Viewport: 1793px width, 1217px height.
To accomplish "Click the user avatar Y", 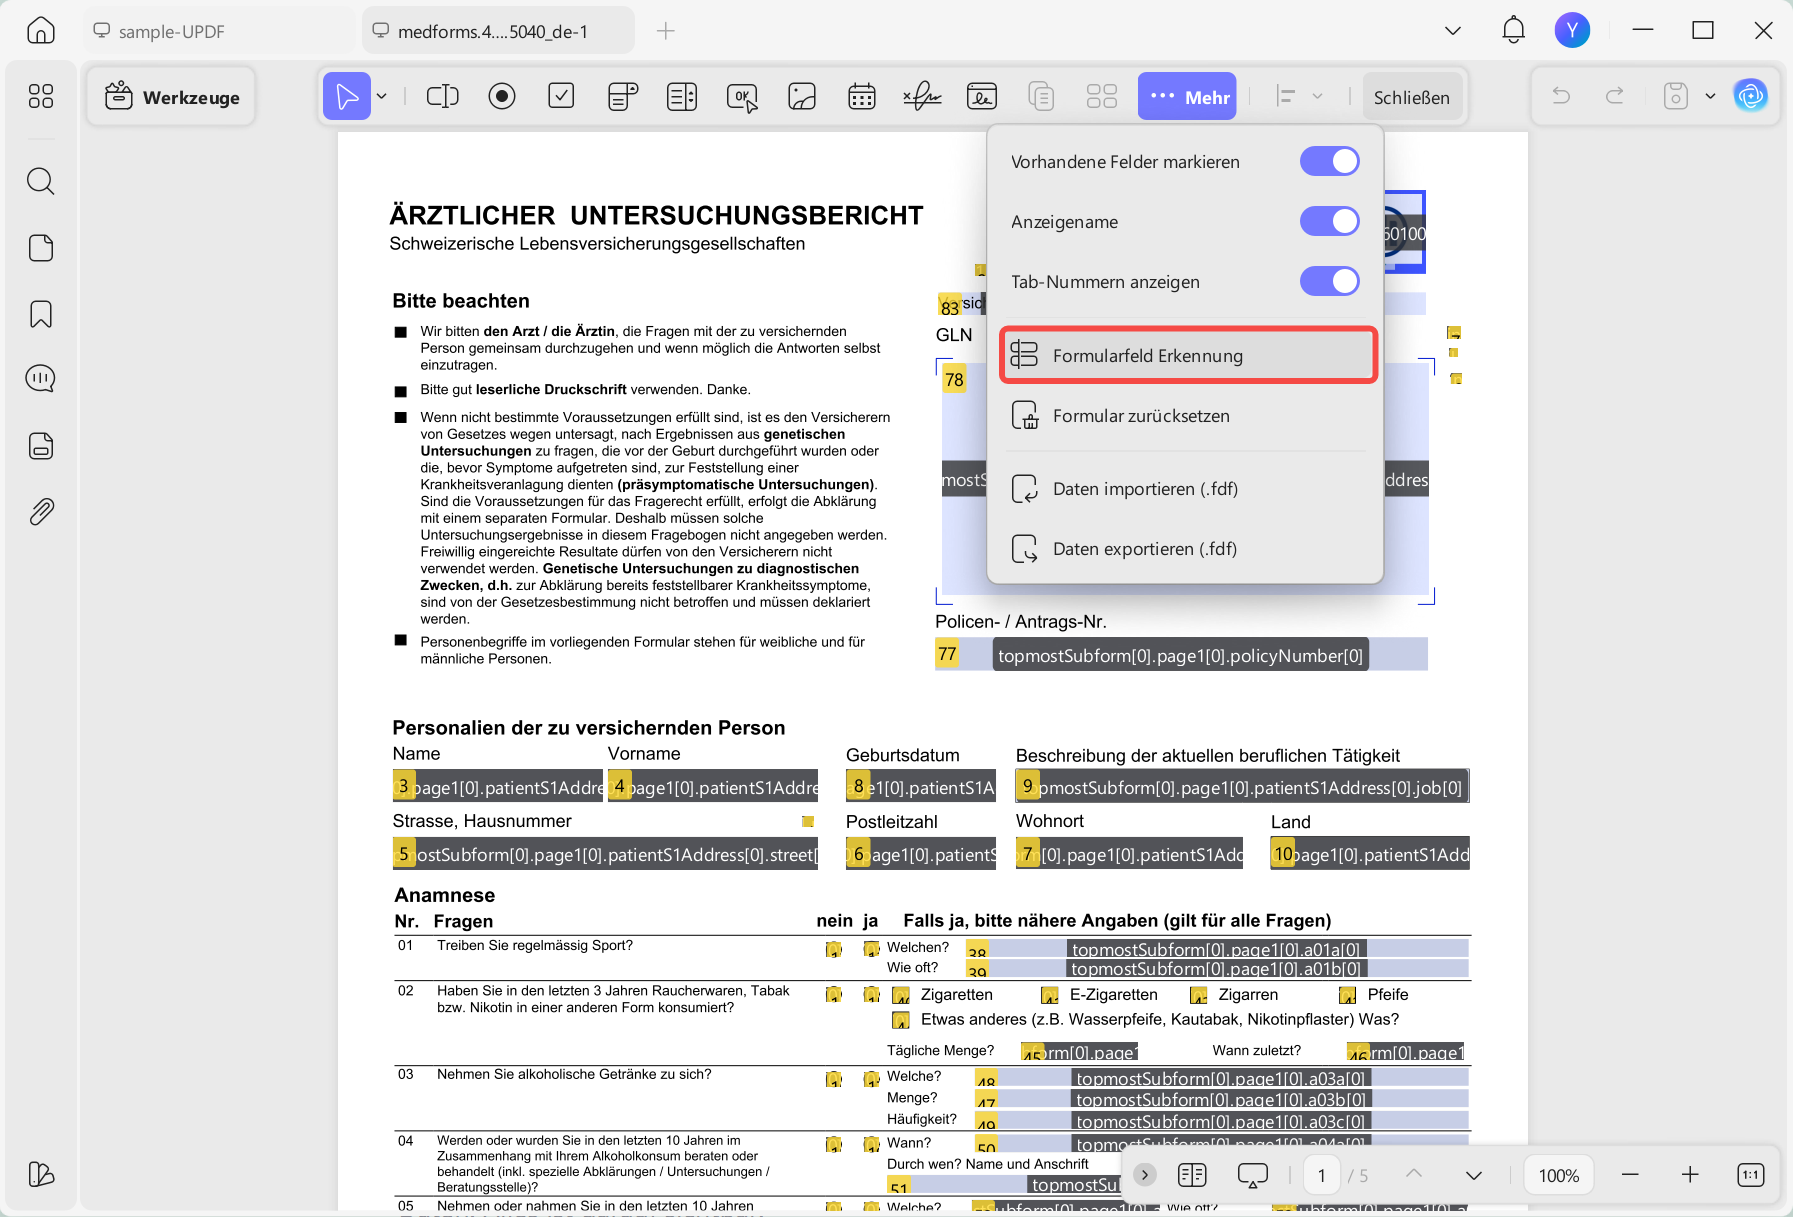I will tap(1572, 30).
